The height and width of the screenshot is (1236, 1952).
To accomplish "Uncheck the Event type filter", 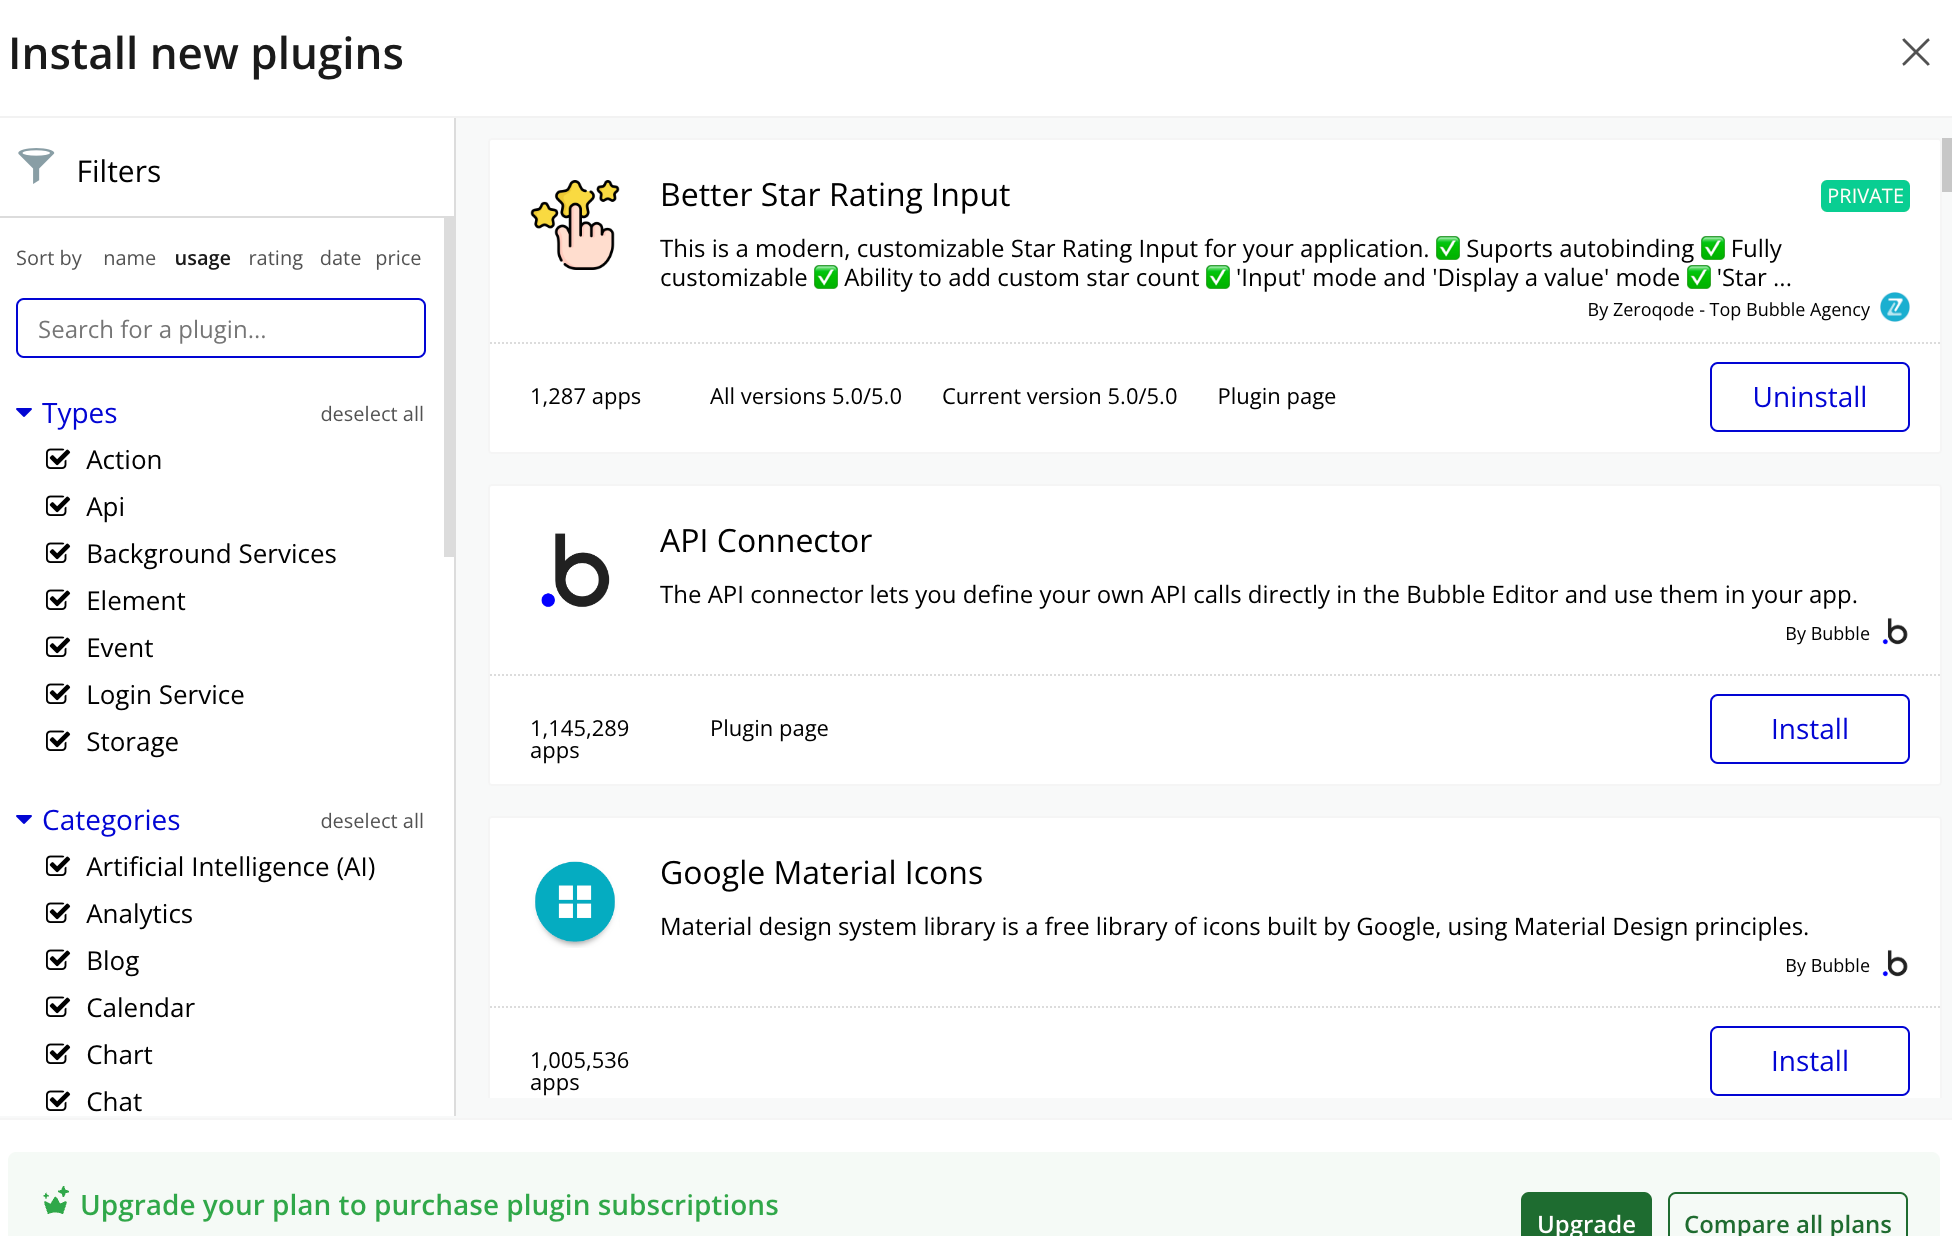I will [x=58, y=647].
